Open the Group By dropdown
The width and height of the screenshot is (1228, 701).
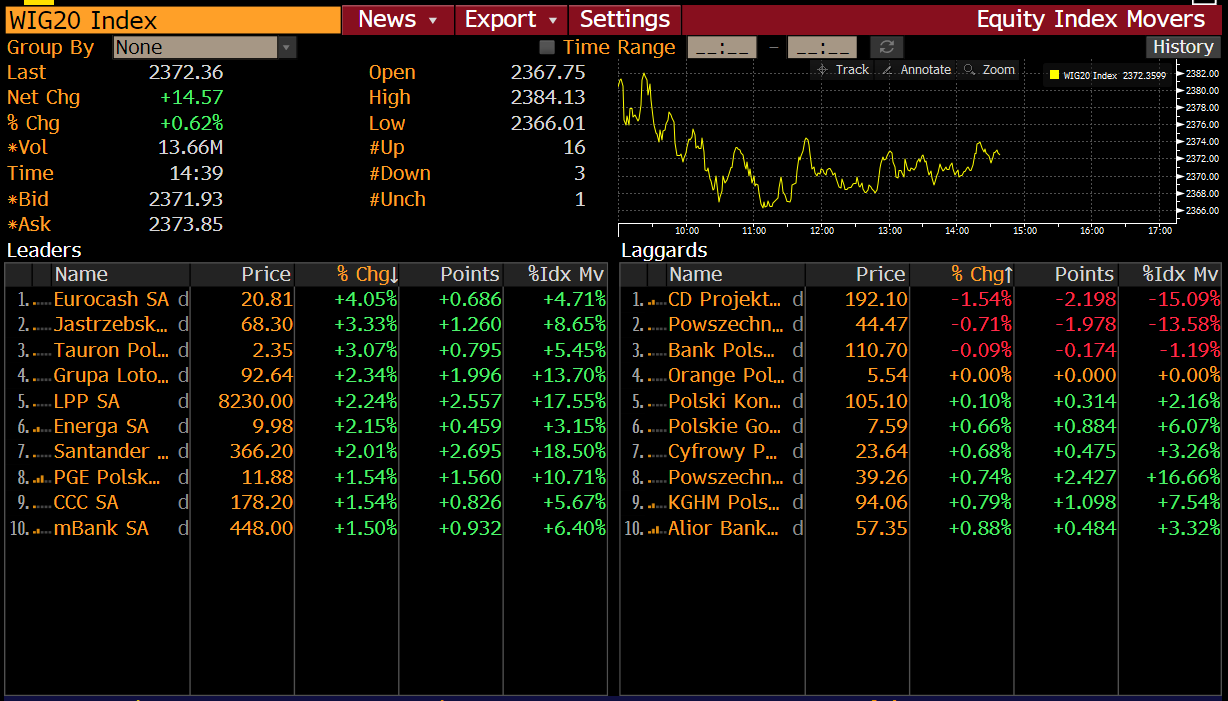point(287,47)
